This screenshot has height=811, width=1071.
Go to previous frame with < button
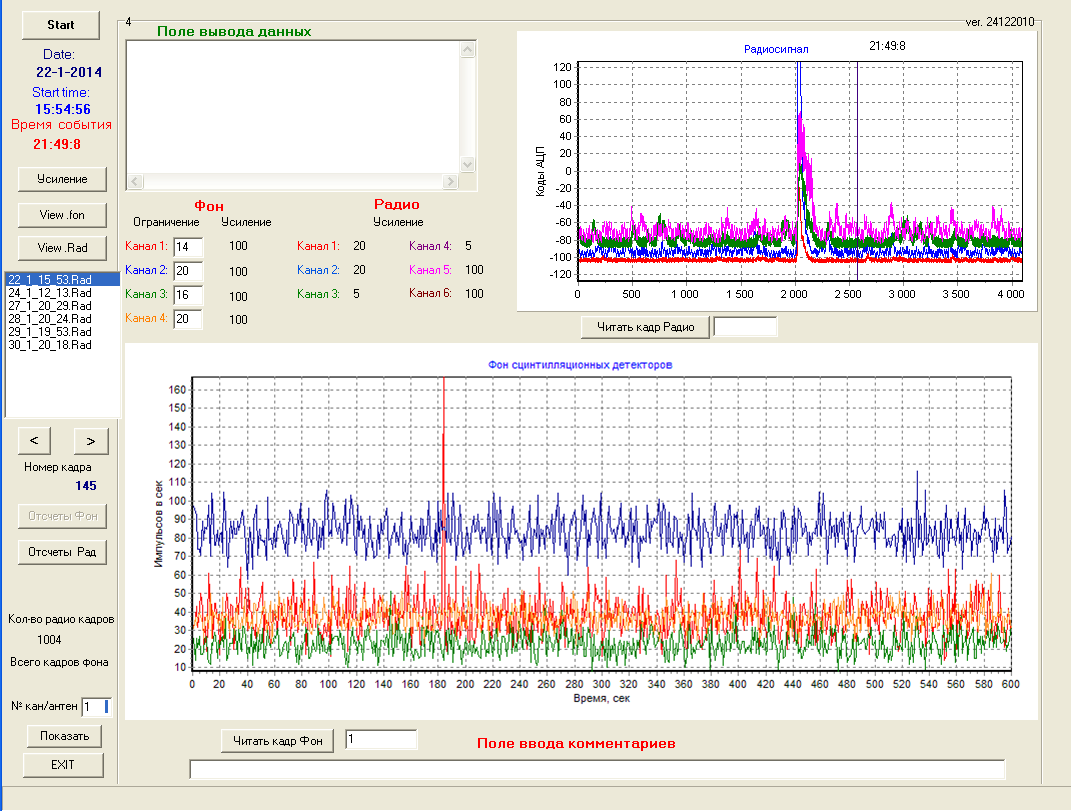coord(34,441)
